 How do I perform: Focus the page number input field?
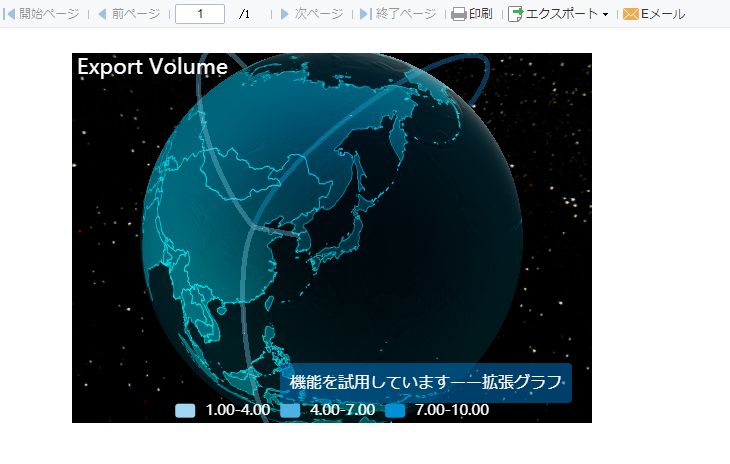pos(200,14)
